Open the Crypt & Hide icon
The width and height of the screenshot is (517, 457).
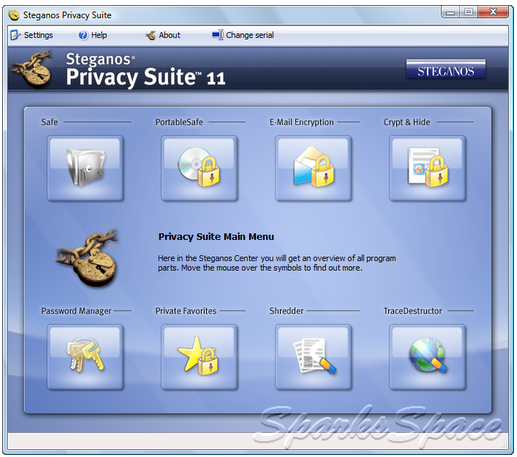tap(428, 168)
